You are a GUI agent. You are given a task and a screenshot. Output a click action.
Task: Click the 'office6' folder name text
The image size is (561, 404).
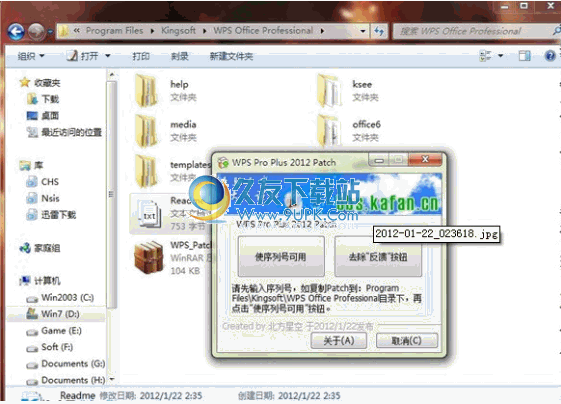coord(366,125)
